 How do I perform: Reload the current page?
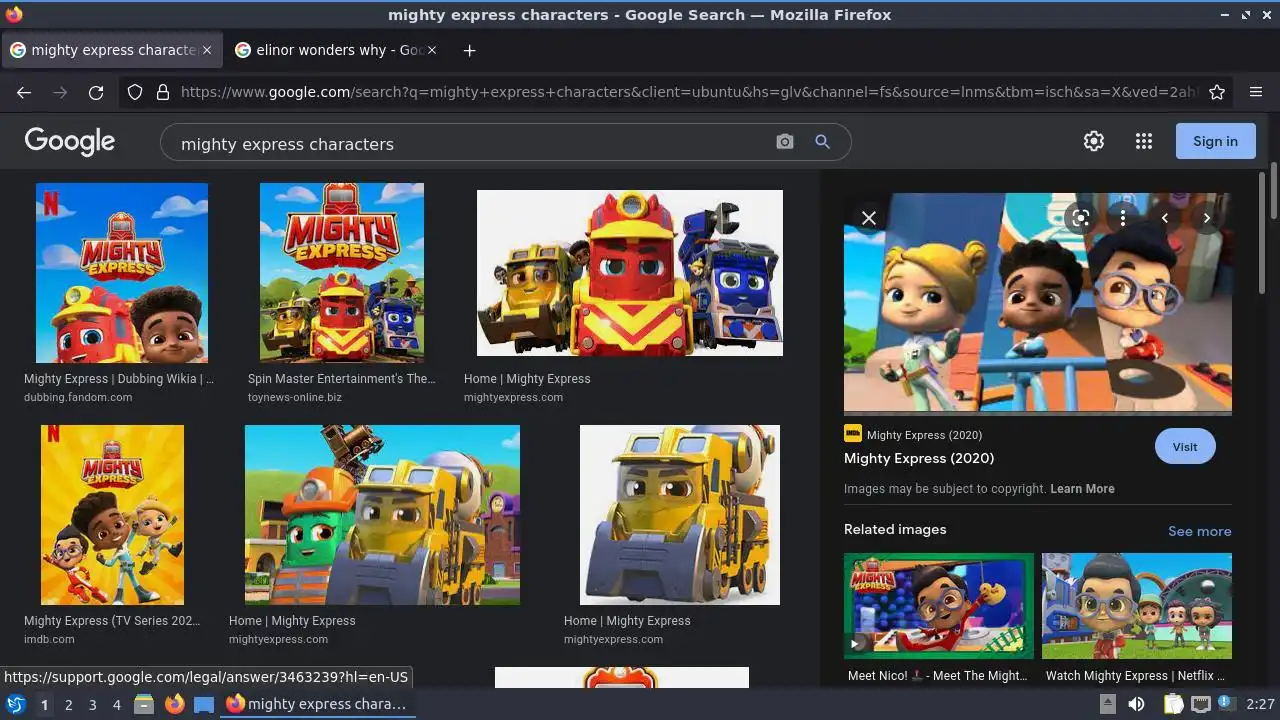(x=96, y=92)
